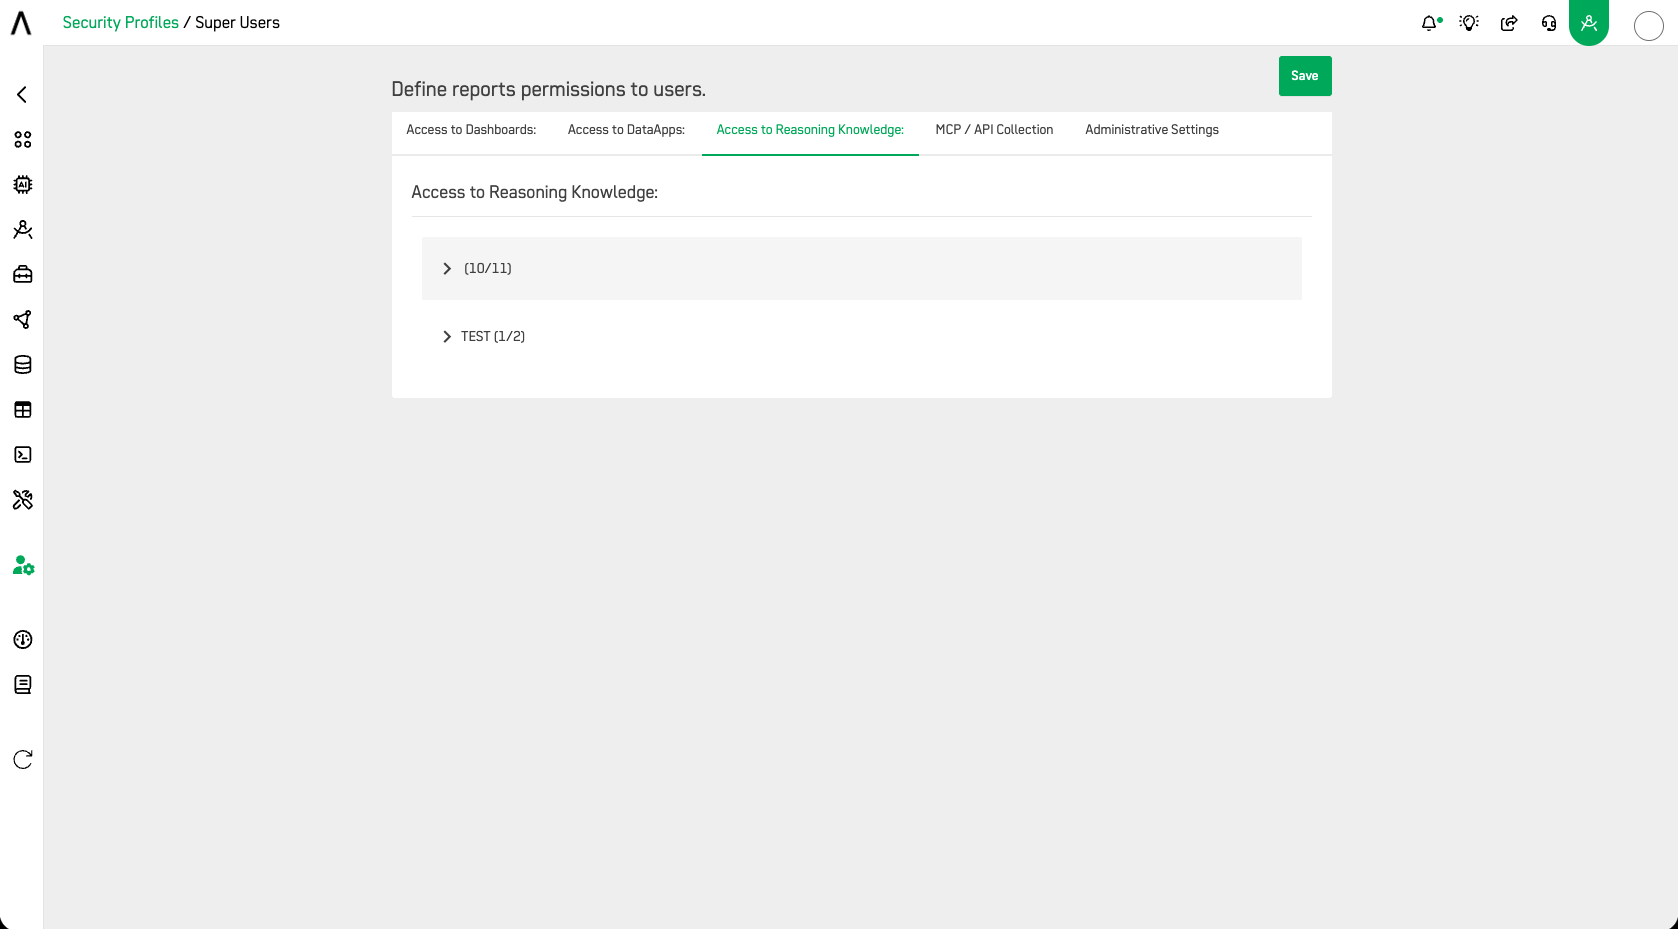Switch to Access to Dashboards tab
Viewport: 1678px width, 929px height.
471,130
